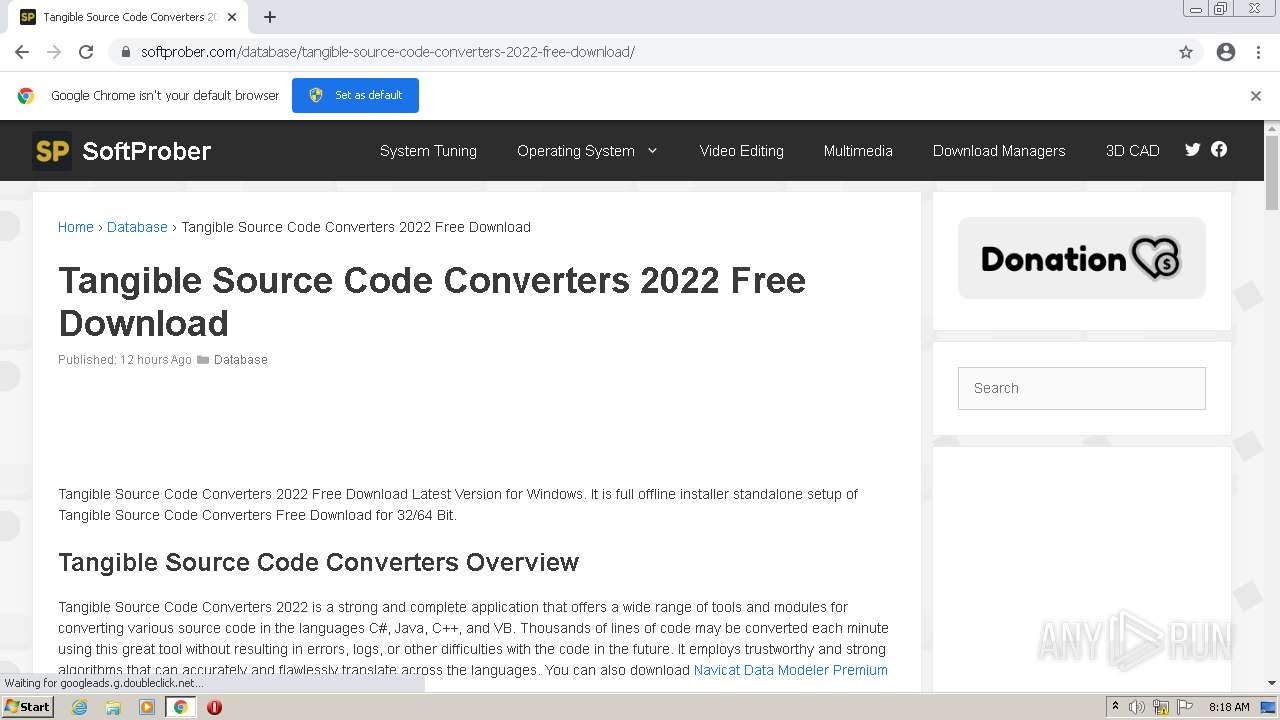Viewport: 1280px width, 720px height.
Task: Go to the Home breadcrumb link
Action: 76,227
